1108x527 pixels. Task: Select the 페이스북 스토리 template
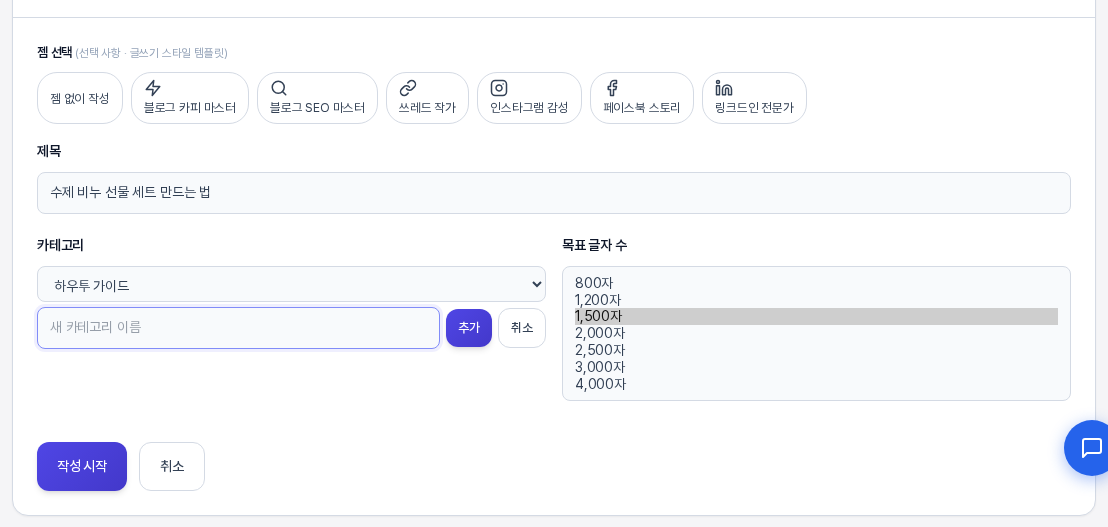click(x=642, y=98)
